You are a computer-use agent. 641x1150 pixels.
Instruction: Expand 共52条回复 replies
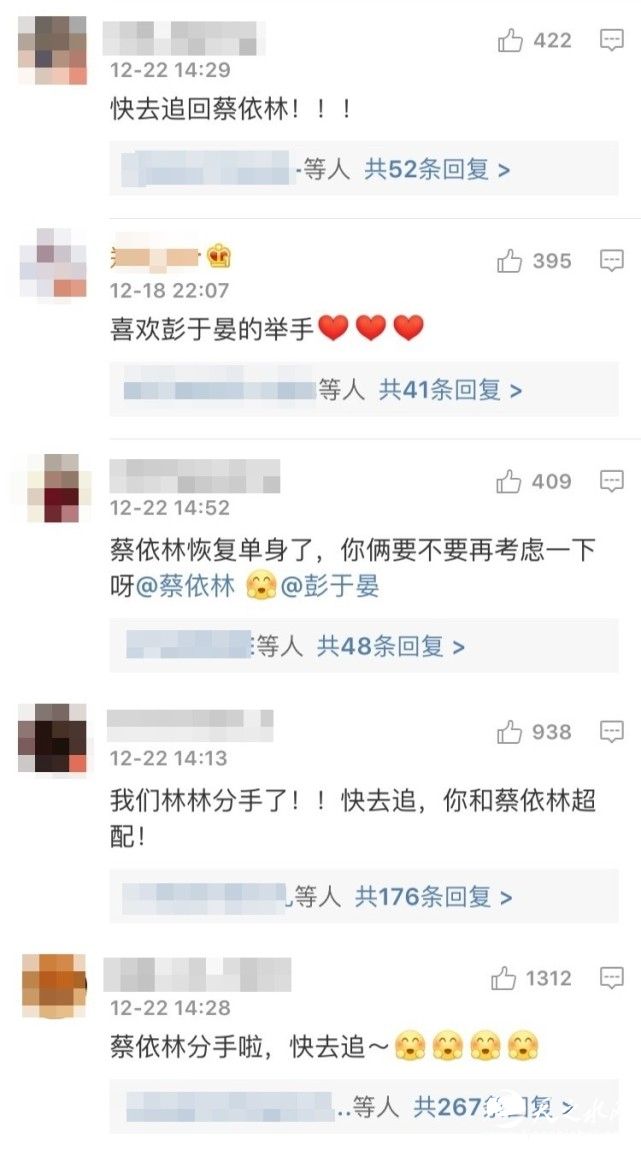(437, 169)
